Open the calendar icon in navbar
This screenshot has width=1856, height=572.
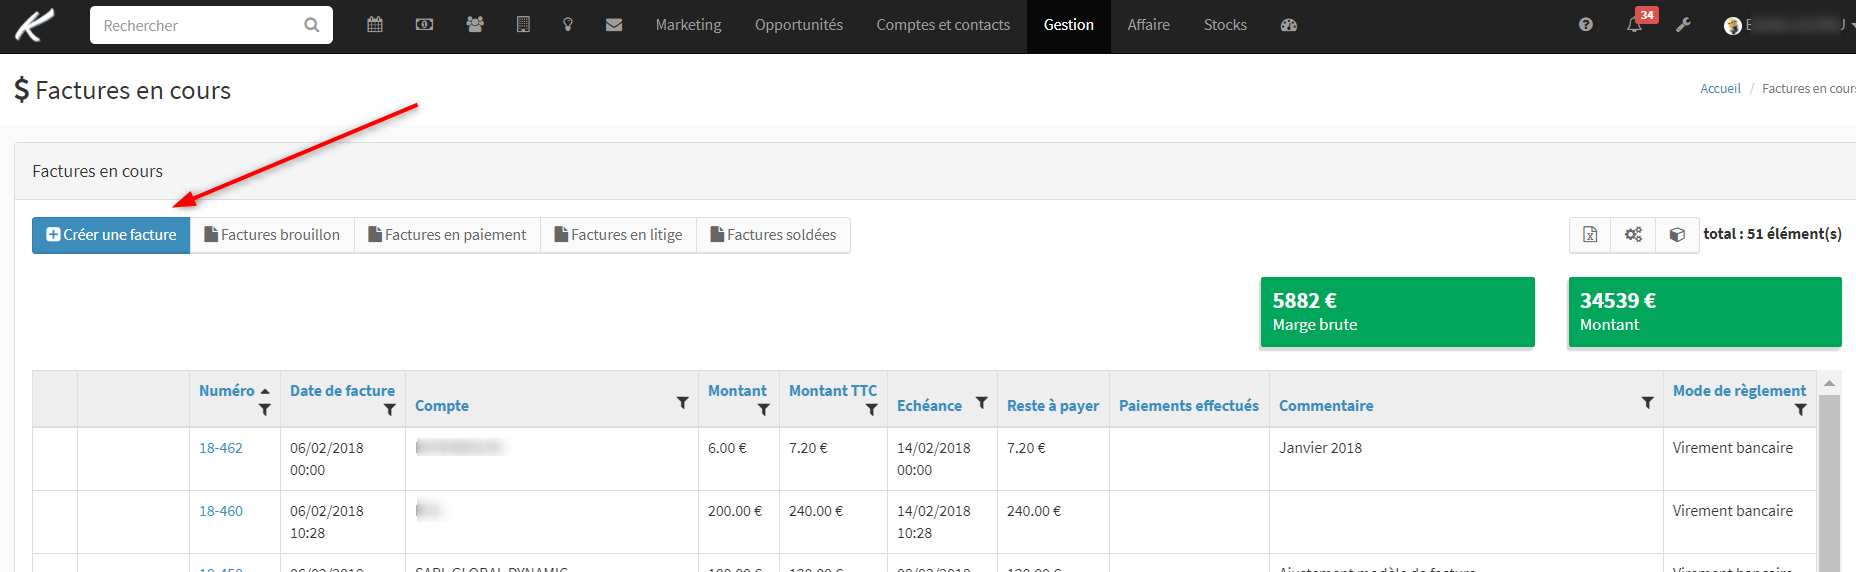375,25
